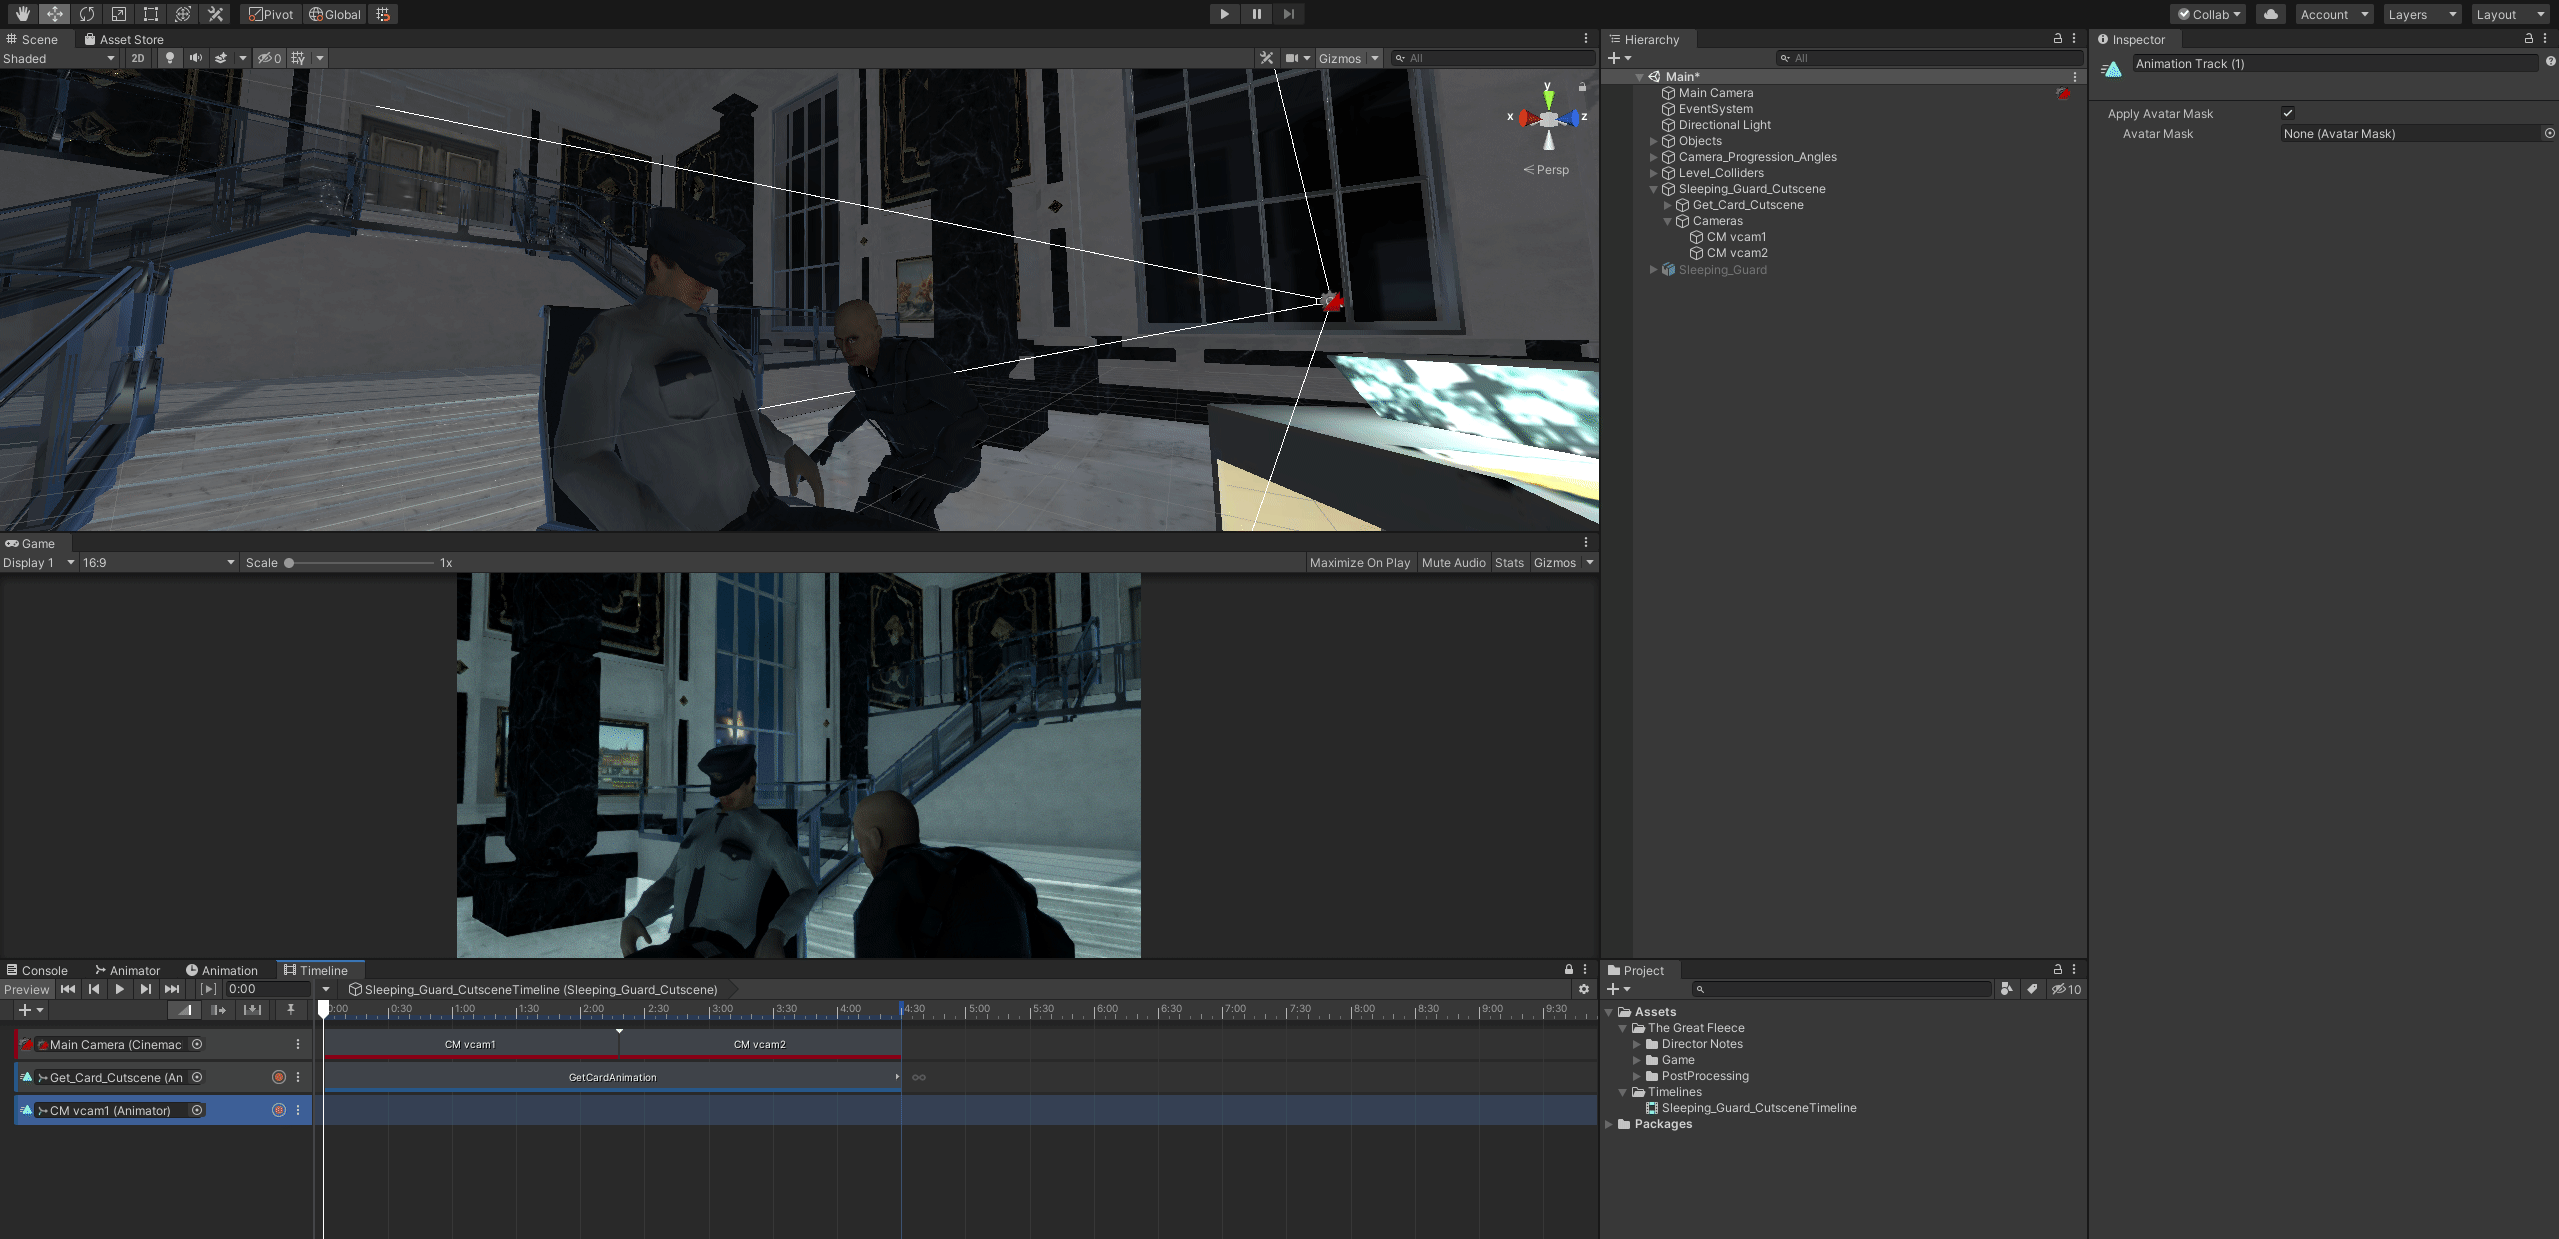Select the Hand tool in toolbar
Image resolution: width=2559 pixels, height=1239 pixels.
[22, 14]
